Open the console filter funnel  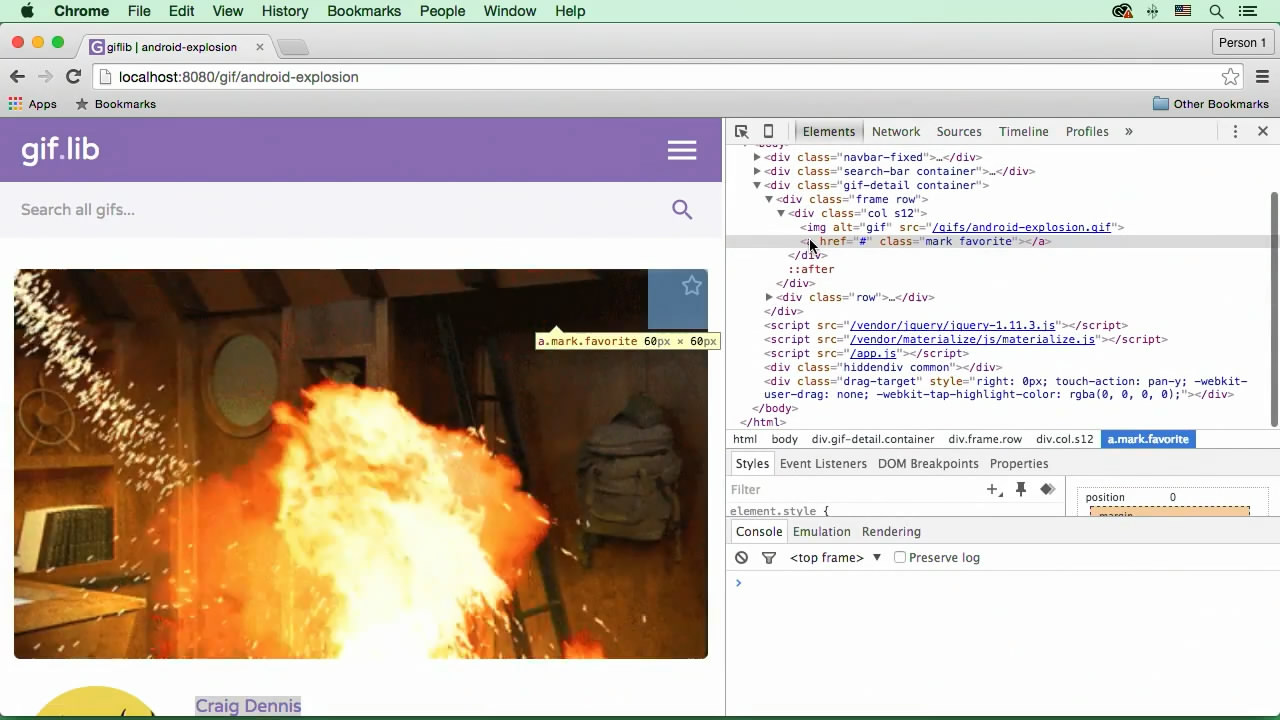coord(769,558)
